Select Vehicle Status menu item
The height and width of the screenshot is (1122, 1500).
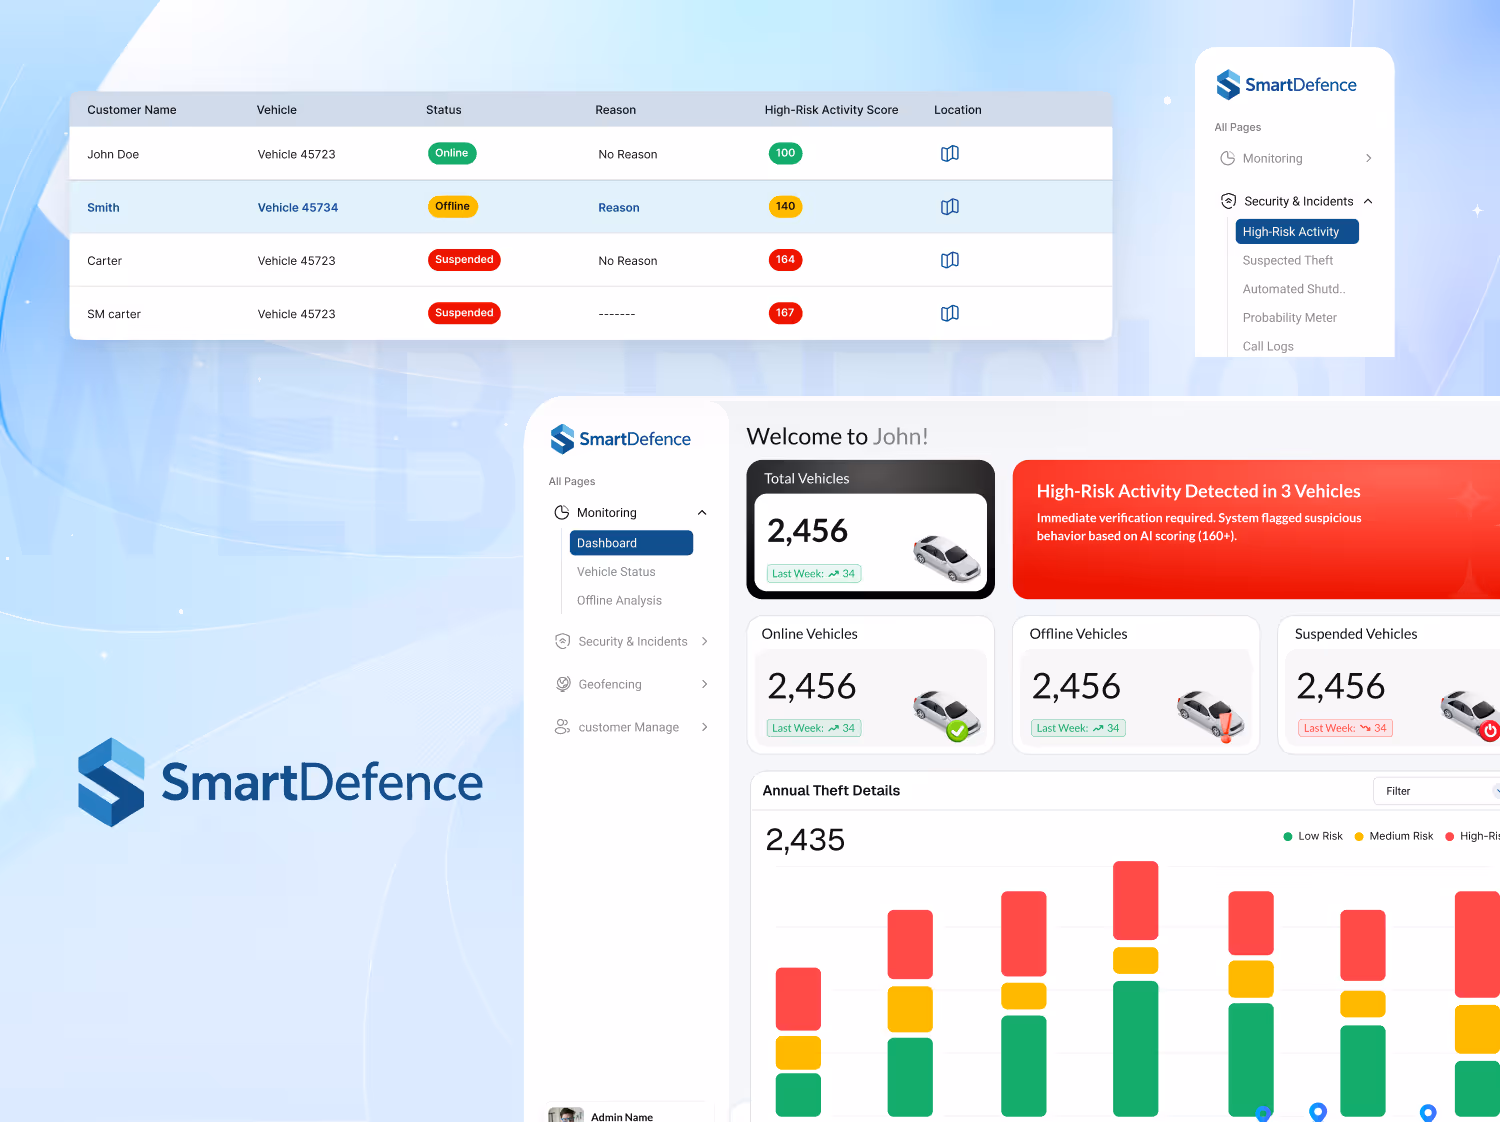(x=616, y=572)
